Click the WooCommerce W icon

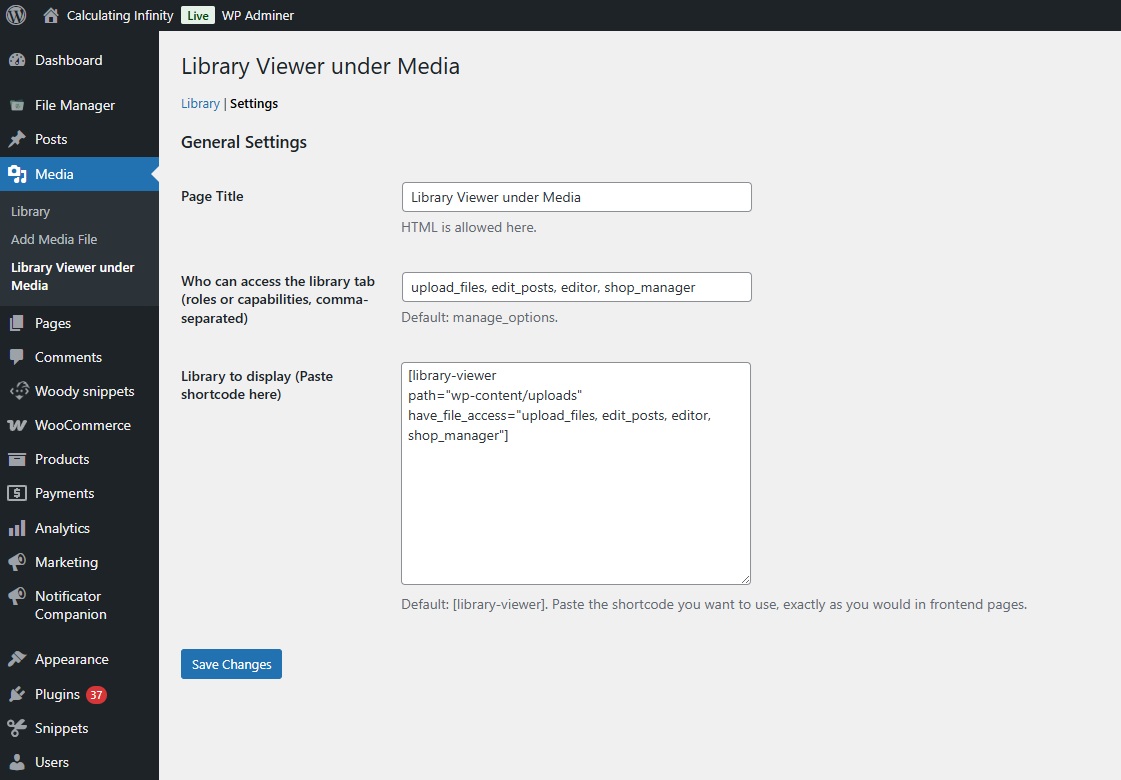[17, 425]
